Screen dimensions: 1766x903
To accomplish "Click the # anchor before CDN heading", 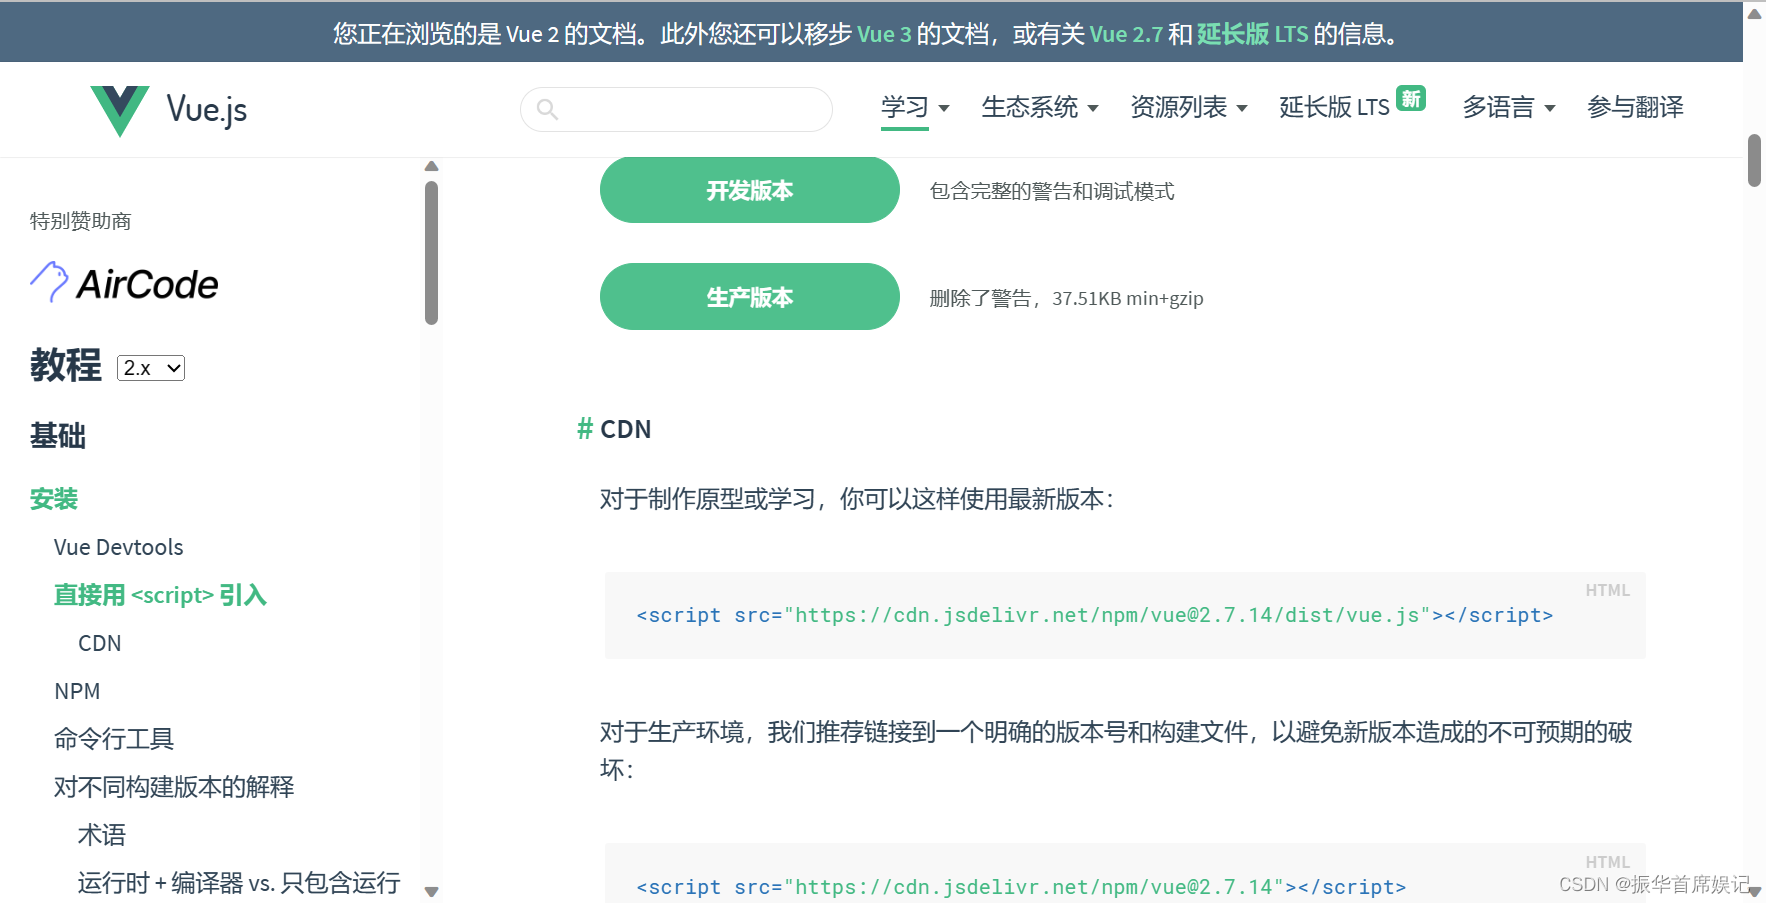I will [585, 429].
